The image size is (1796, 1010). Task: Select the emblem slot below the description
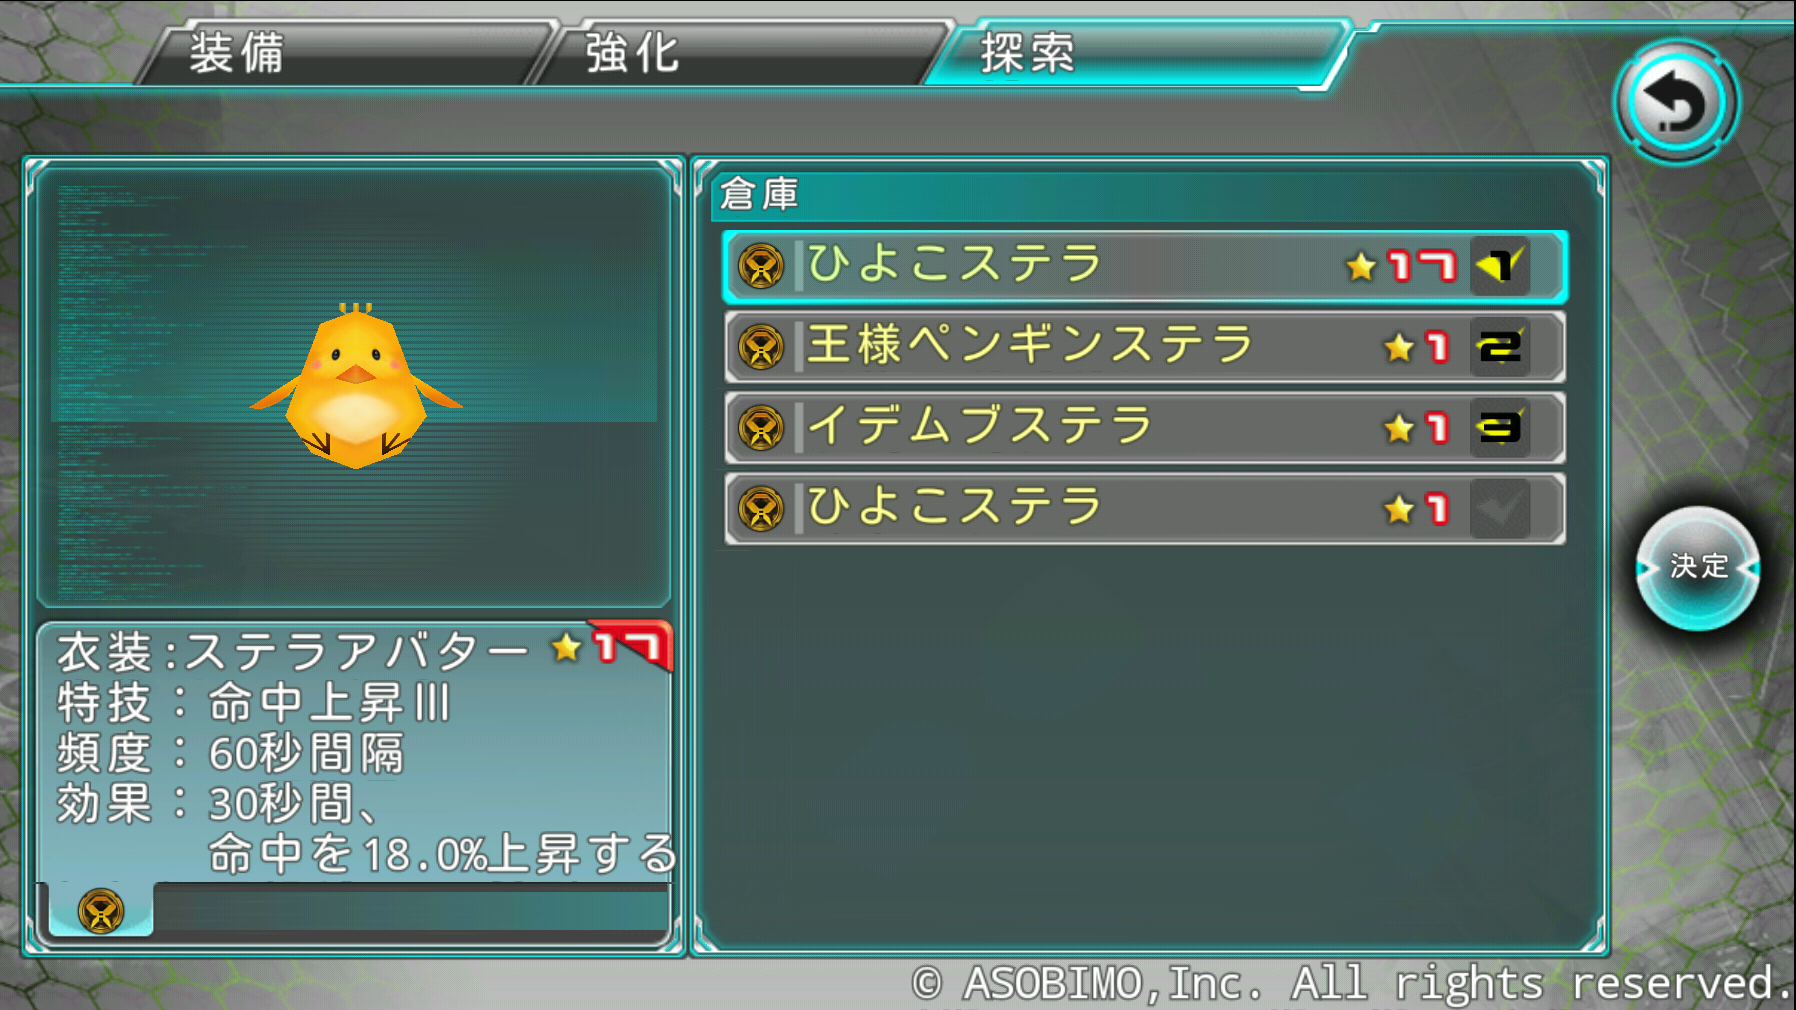point(101,910)
